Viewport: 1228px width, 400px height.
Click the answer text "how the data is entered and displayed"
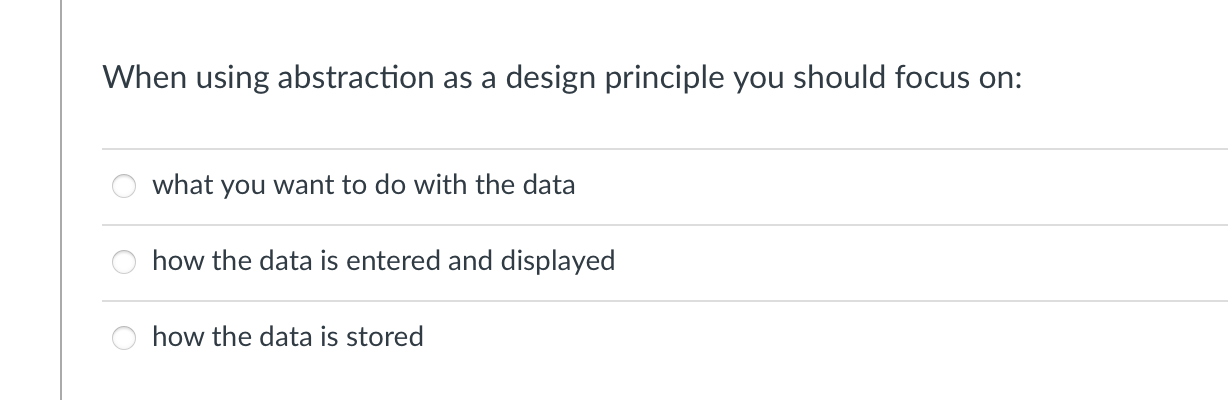point(383,261)
